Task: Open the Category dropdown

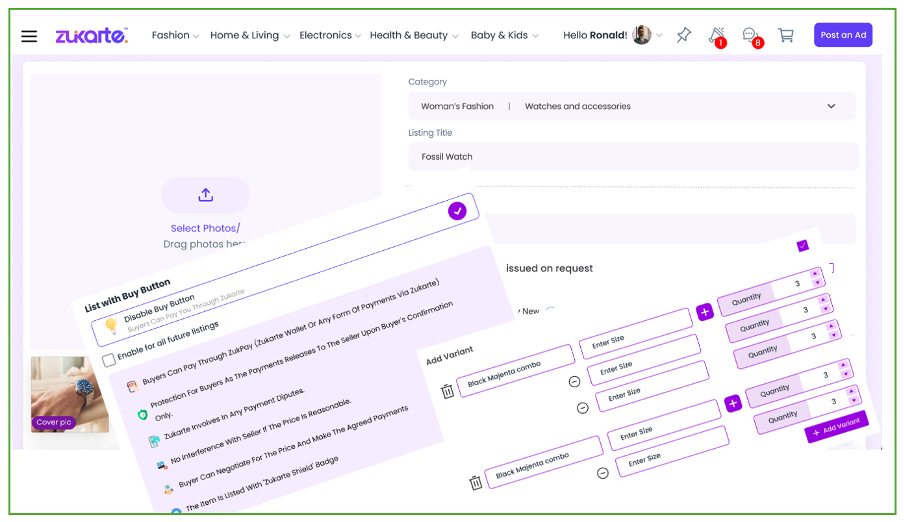Action: tap(632, 106)
